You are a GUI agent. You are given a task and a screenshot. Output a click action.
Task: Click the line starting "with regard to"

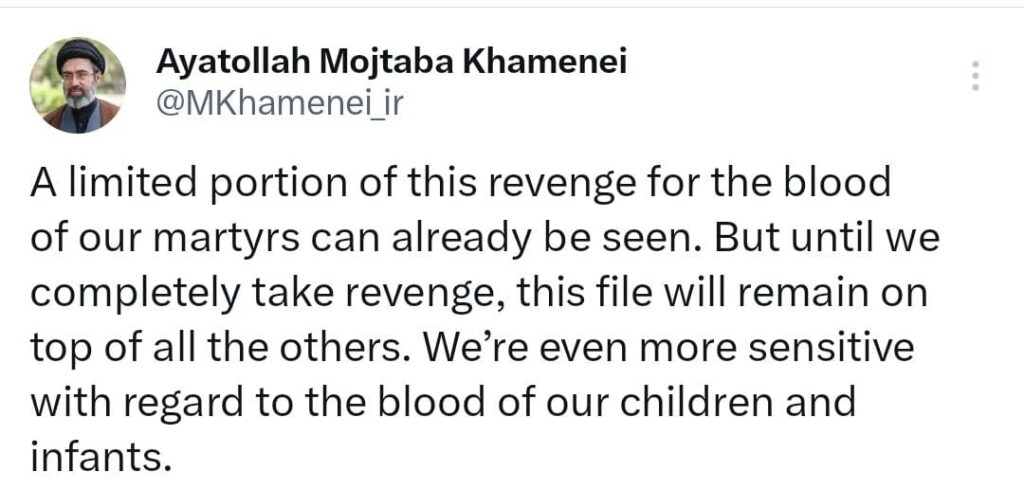pos(444,404)
